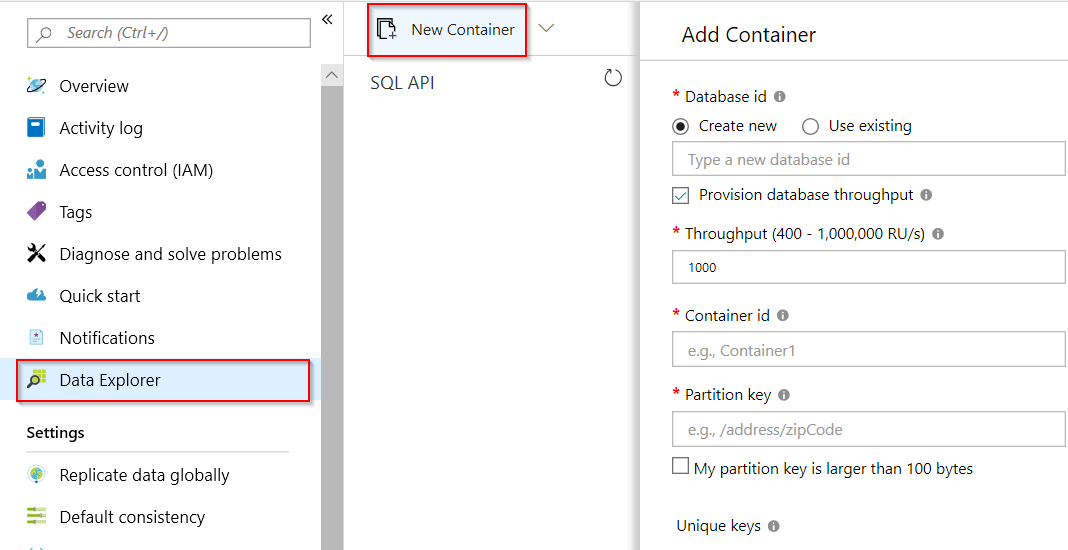1068x550 pixels.
Task: Show info for Provision database throughput
Action: [x=926, y=195]
